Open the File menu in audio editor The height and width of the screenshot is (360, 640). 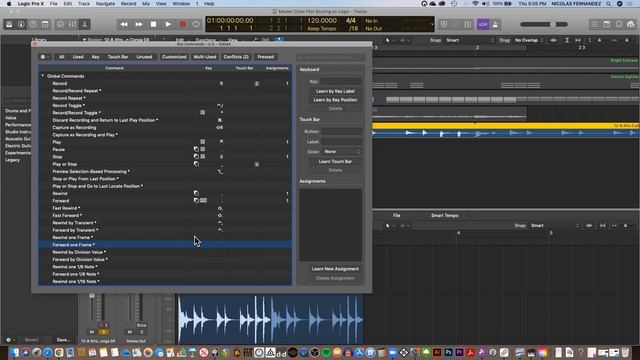coord(396,216)
